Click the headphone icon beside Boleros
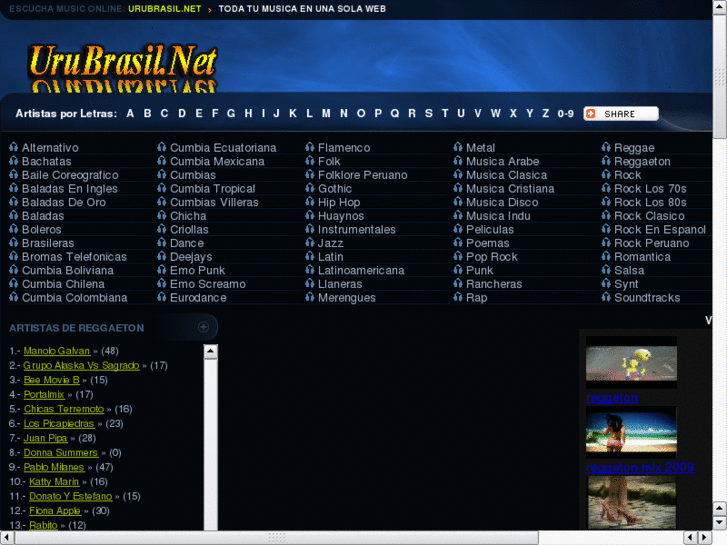The height and width of the screenshot is (545, 727). click(x=13, y=229)
